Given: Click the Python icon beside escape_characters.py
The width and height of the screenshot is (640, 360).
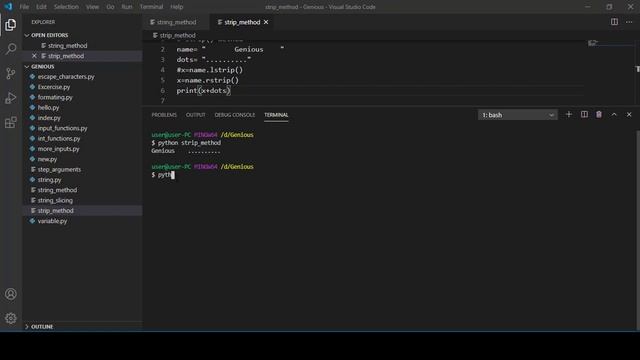Looking at the screenshot, I should (32, 76).
